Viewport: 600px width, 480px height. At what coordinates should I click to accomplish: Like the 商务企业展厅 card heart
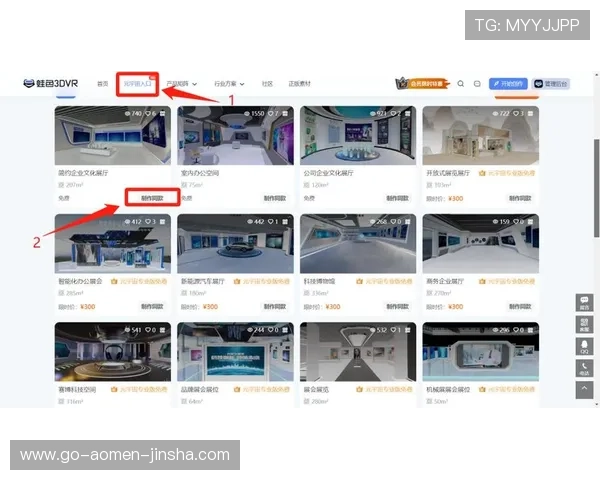pos(518,222)
